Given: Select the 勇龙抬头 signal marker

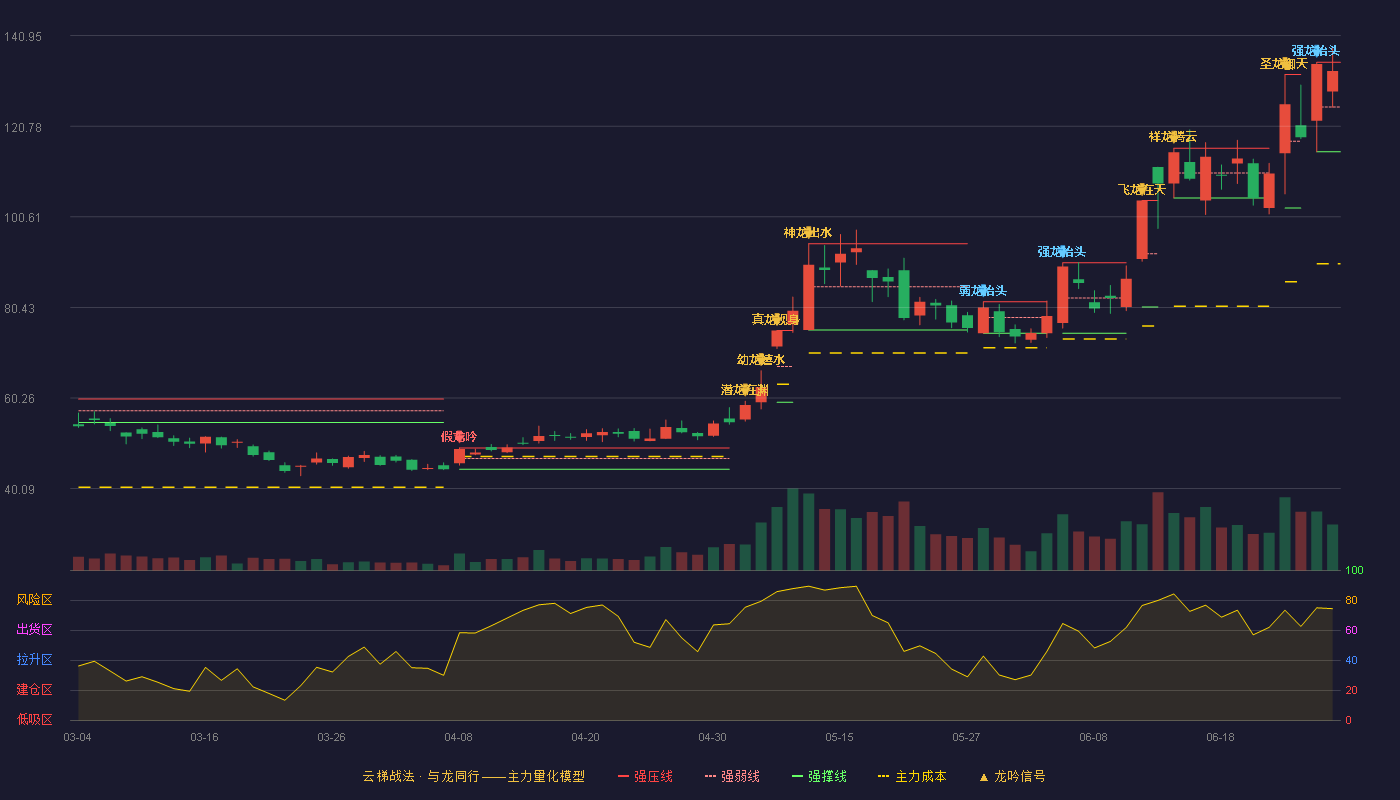Looking at the screenshot, I should [983, 291].
